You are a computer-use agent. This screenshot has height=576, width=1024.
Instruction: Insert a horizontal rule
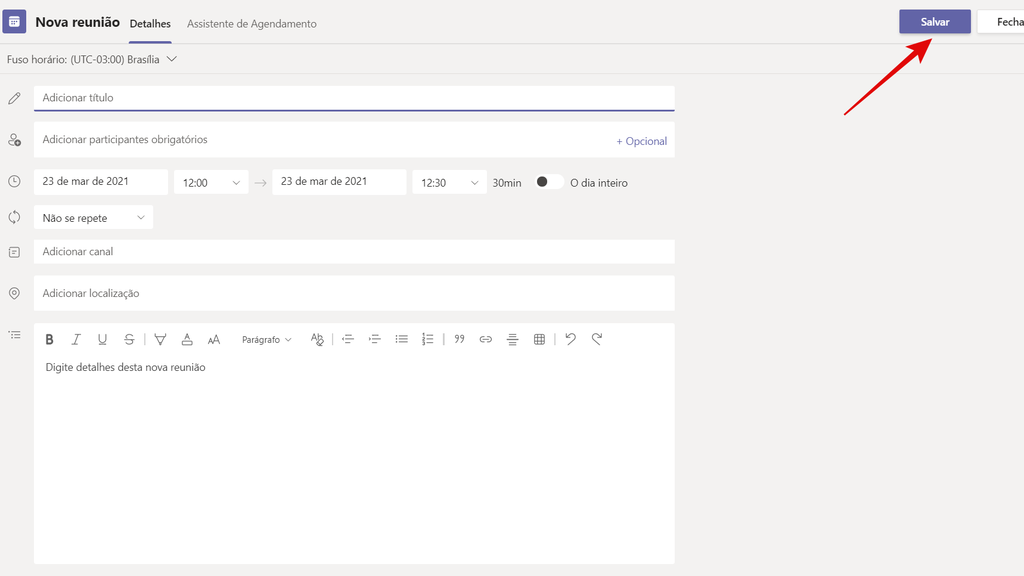tap(512, 339)
